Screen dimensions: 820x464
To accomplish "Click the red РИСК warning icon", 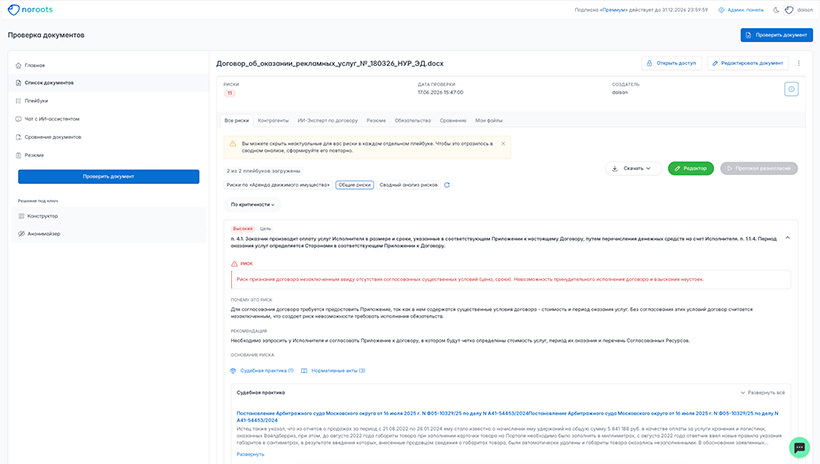I will [x=234, y=264].
